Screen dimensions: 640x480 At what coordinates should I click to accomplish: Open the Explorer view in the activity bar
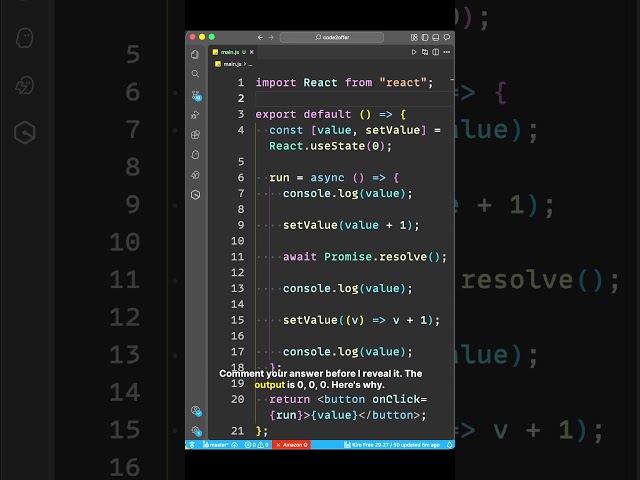point(195,54)
